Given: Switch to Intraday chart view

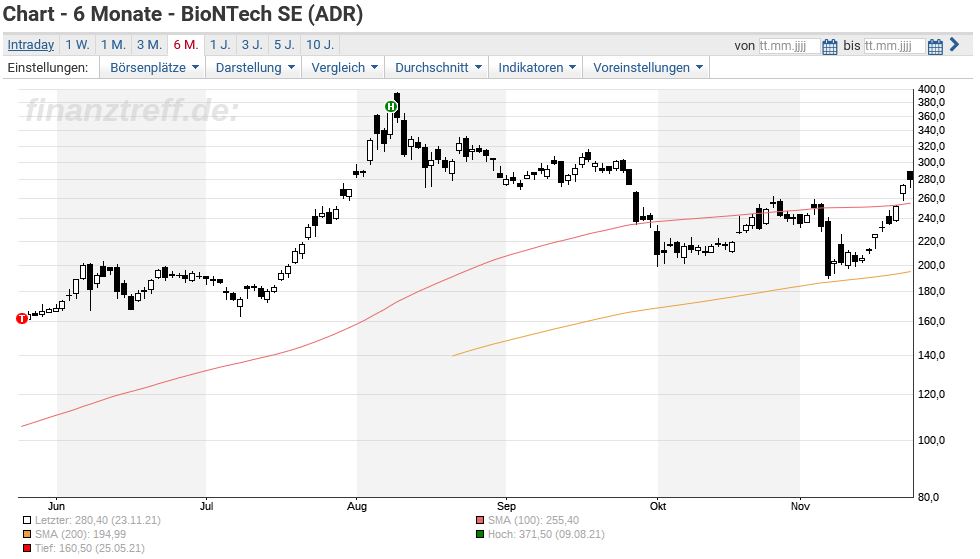Looking at the screenshot, I should click(31, 45).
